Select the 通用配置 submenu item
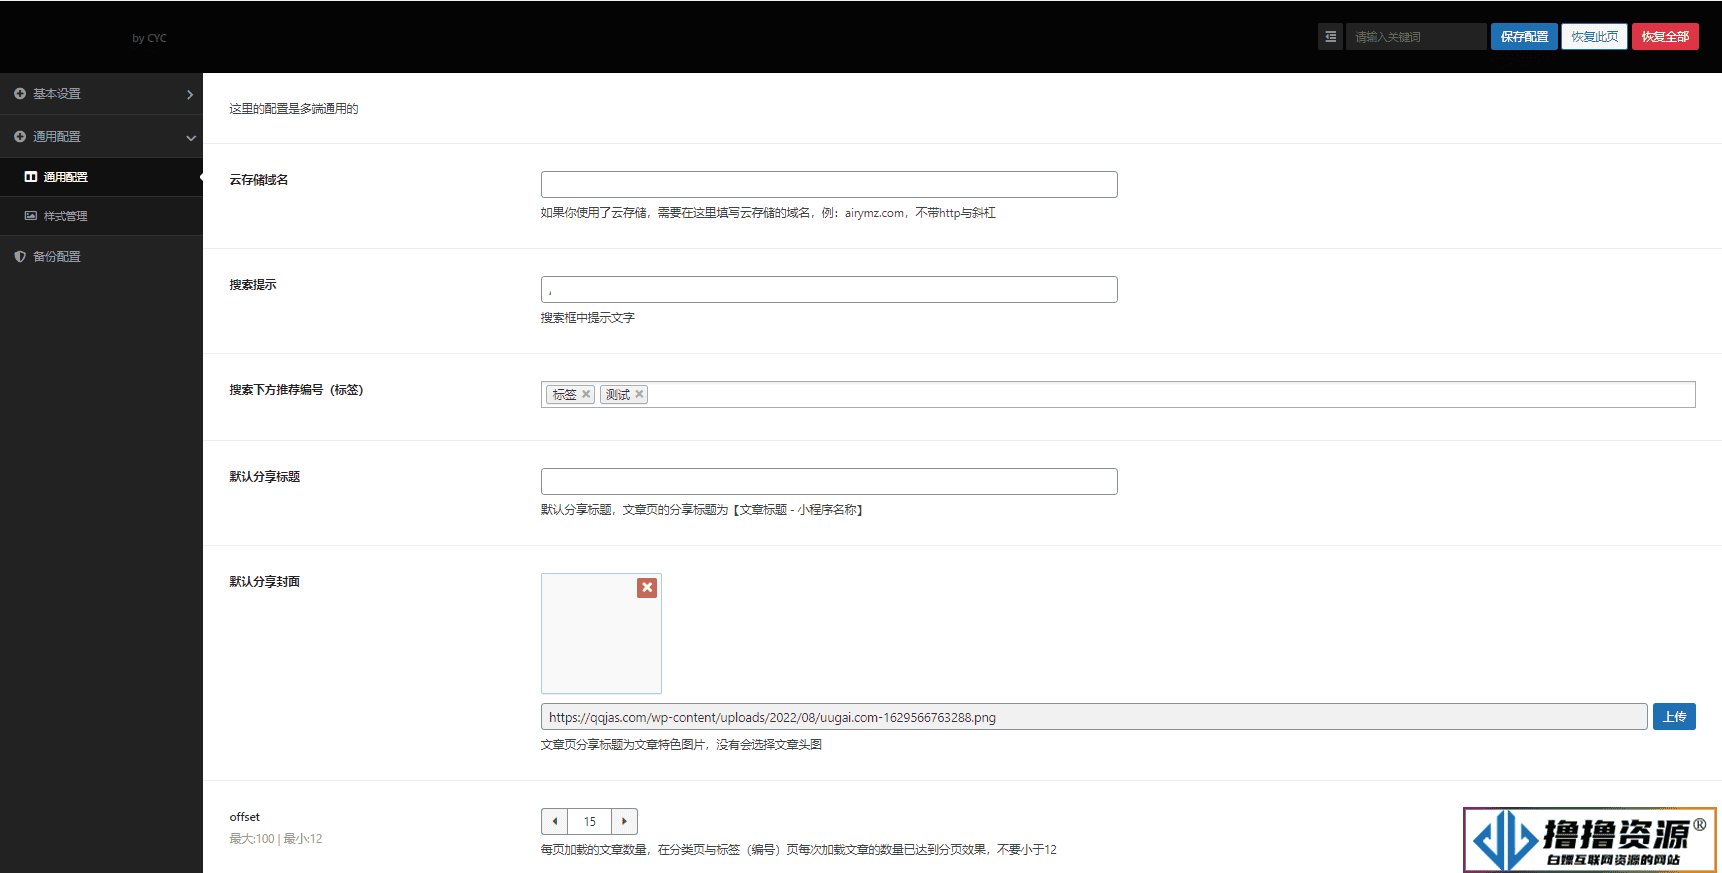The width and height of the screenshot is (1722, 873). [101, 177]
